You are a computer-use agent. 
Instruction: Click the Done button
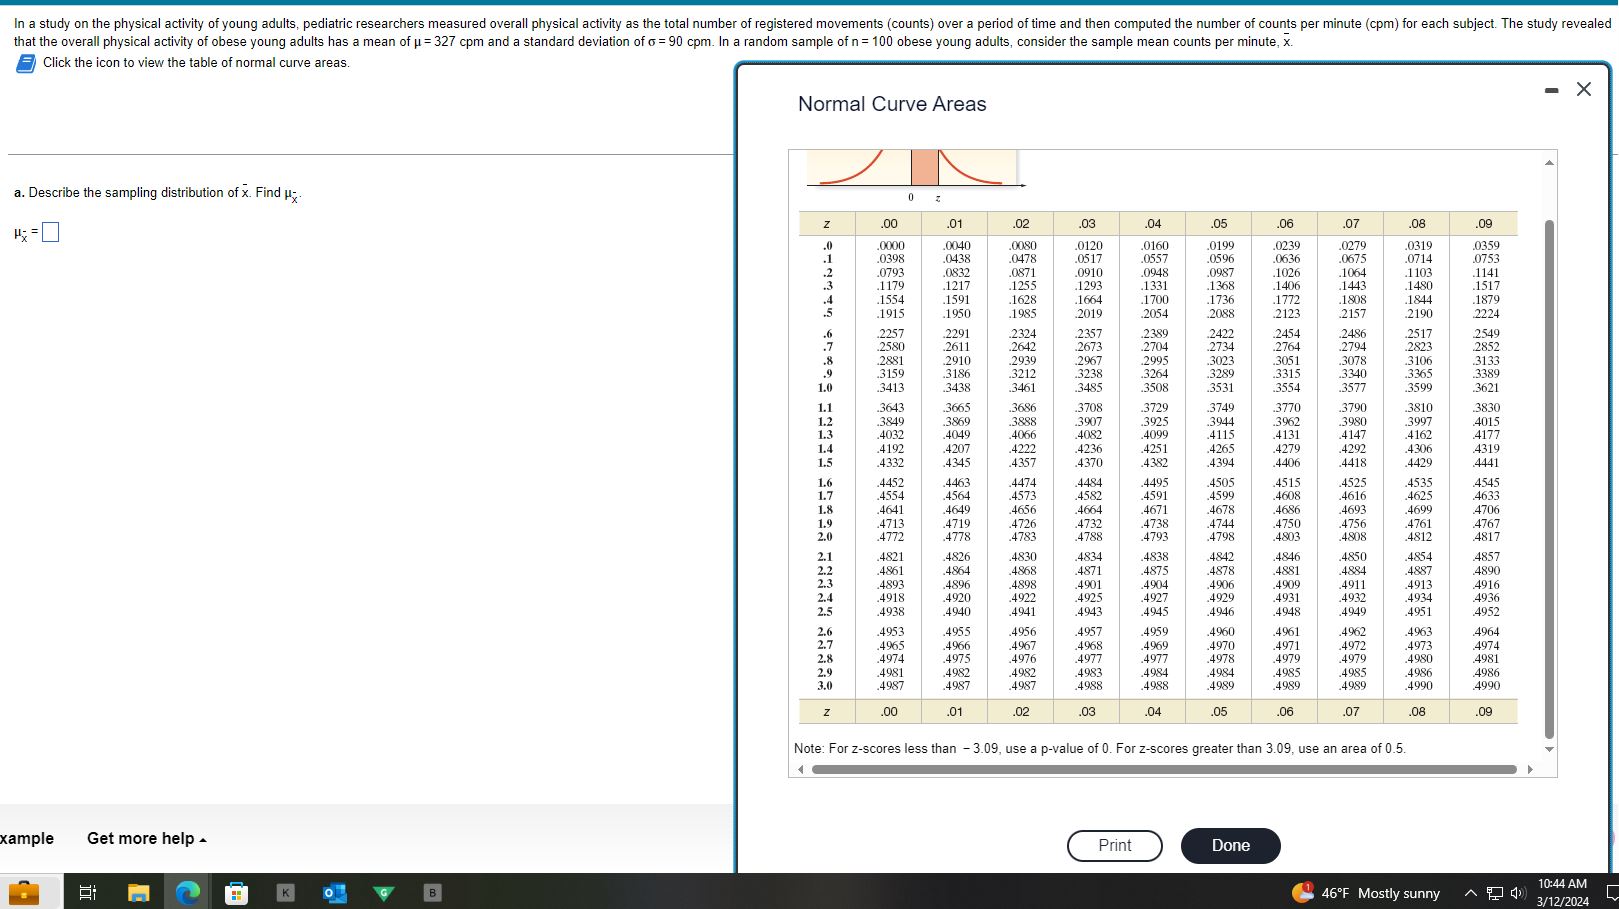1230,845
